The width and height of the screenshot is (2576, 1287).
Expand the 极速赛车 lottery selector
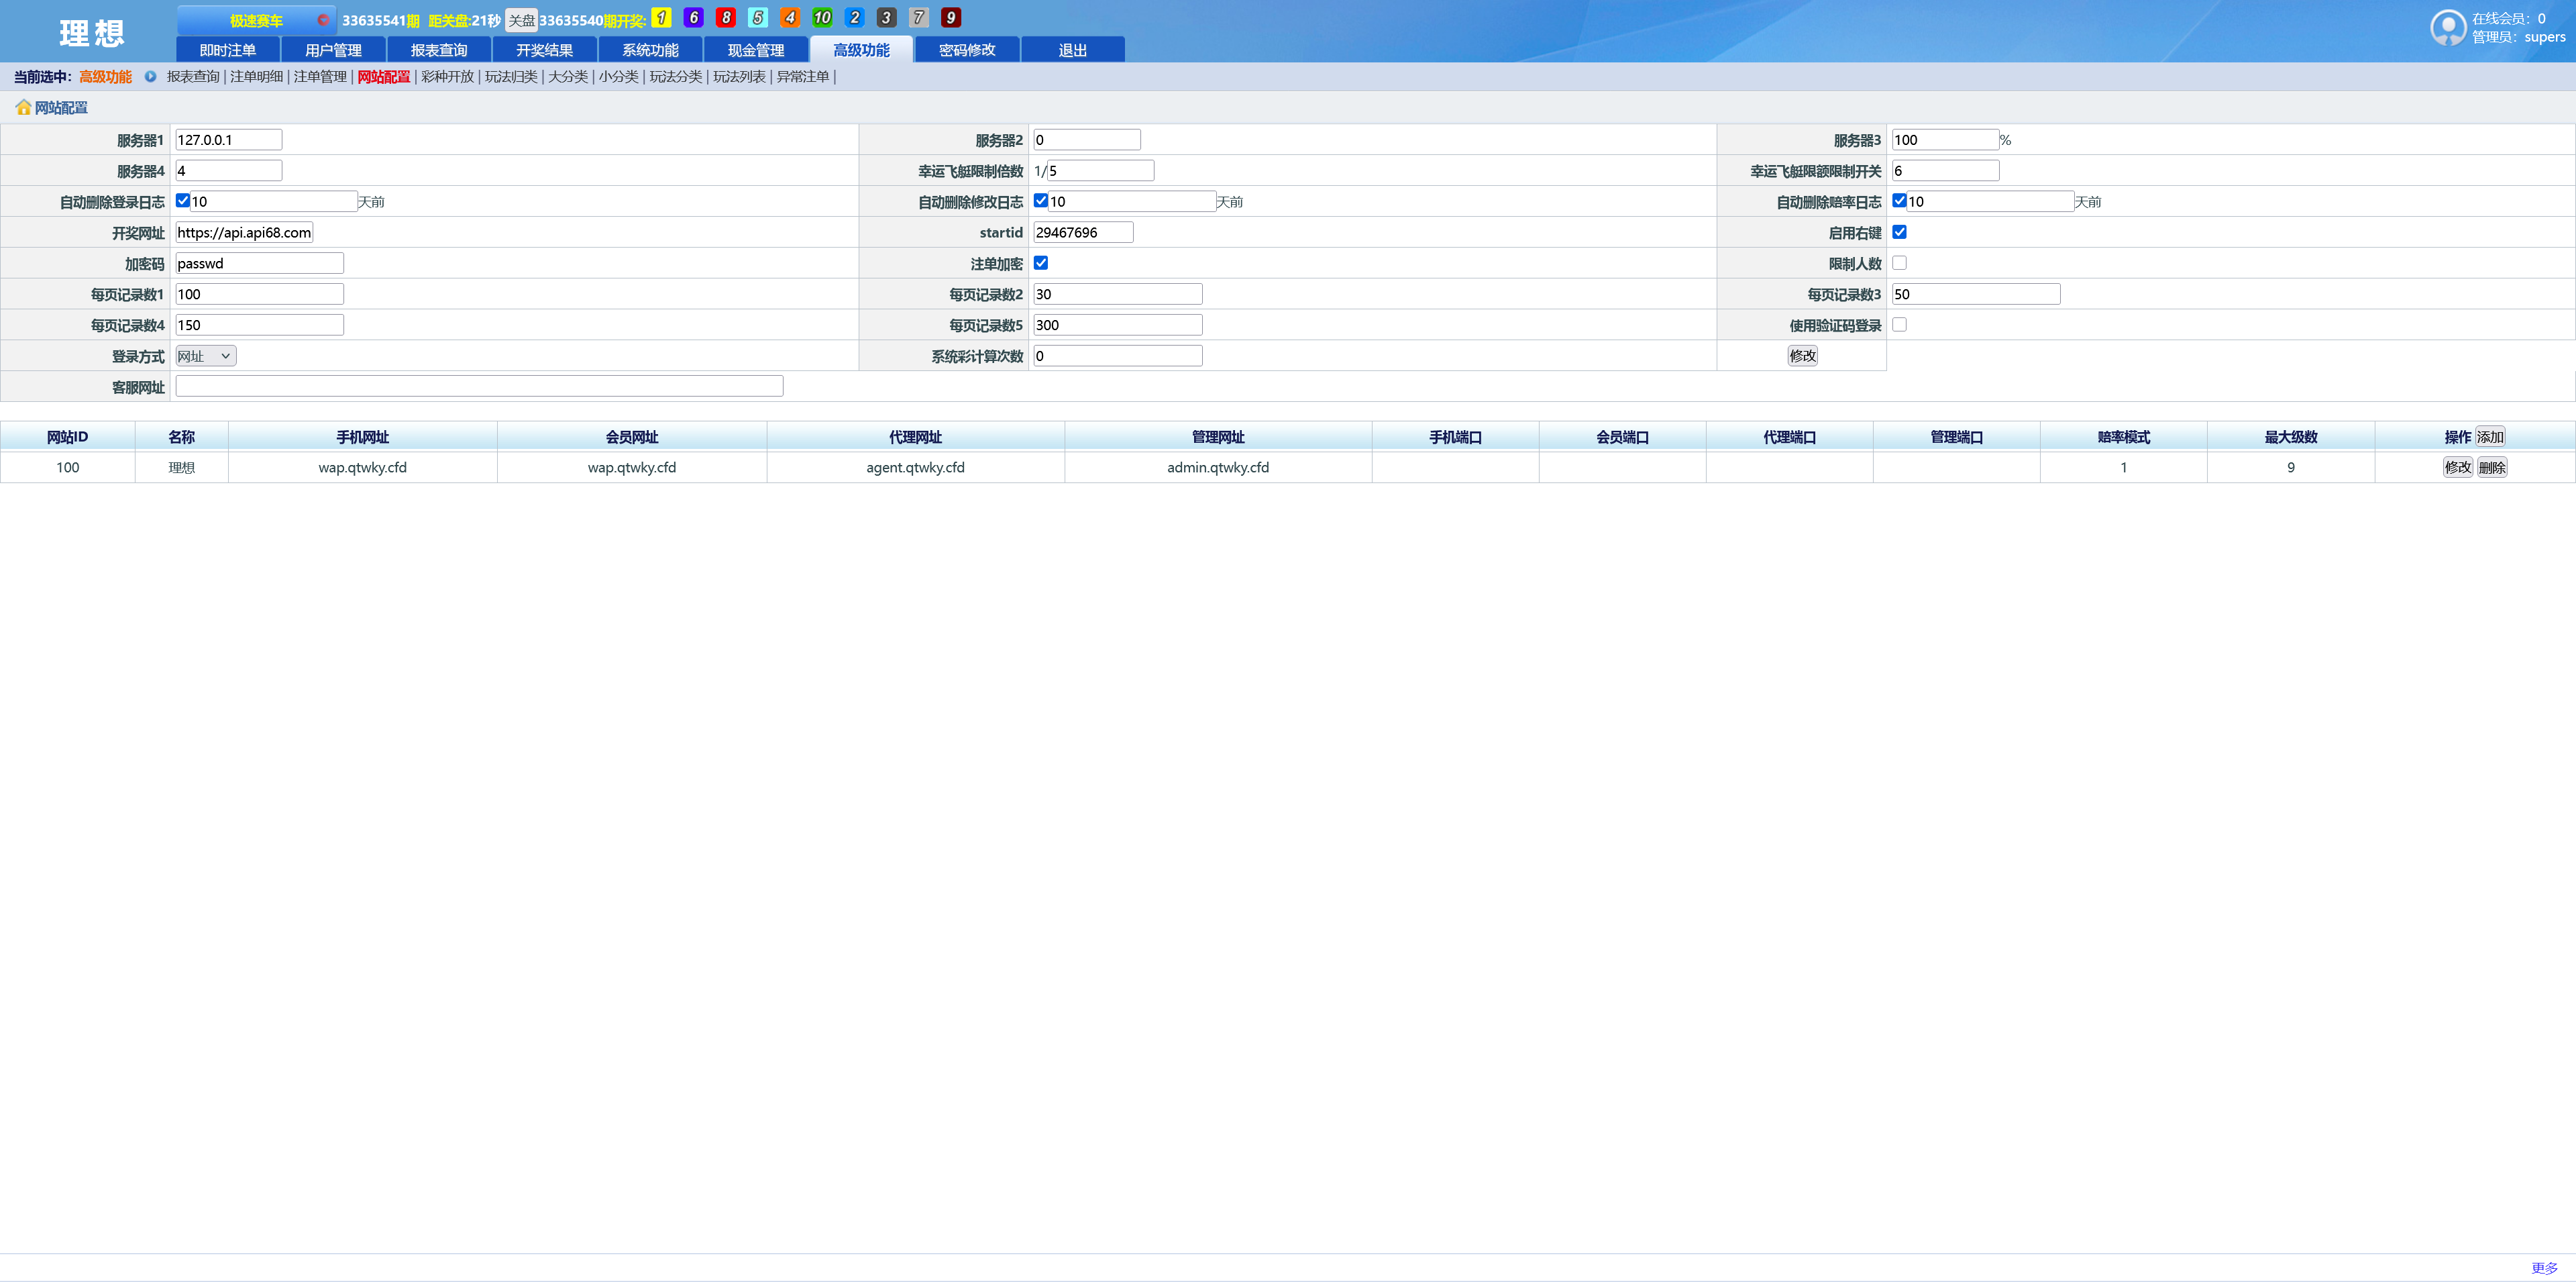pos(257,20)
